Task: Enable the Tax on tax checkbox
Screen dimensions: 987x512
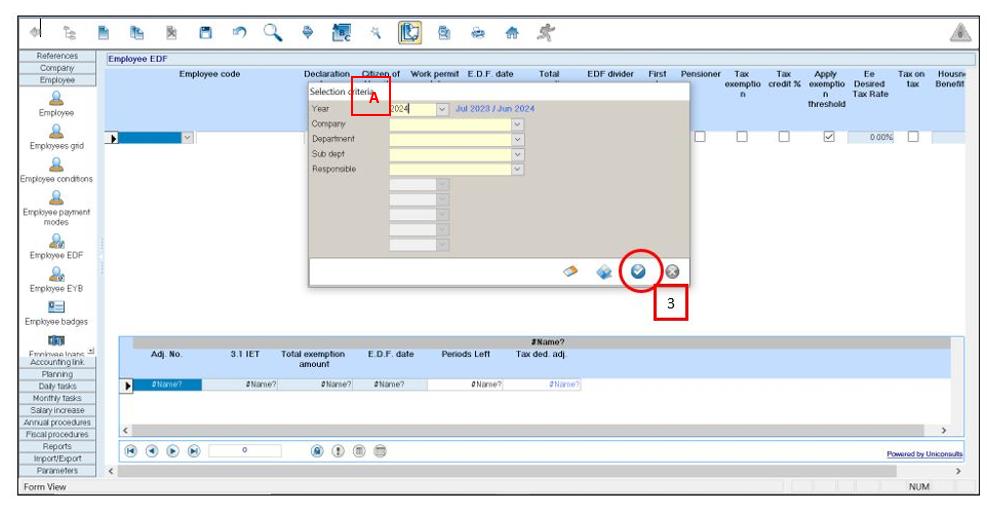Action: [912, 137]
